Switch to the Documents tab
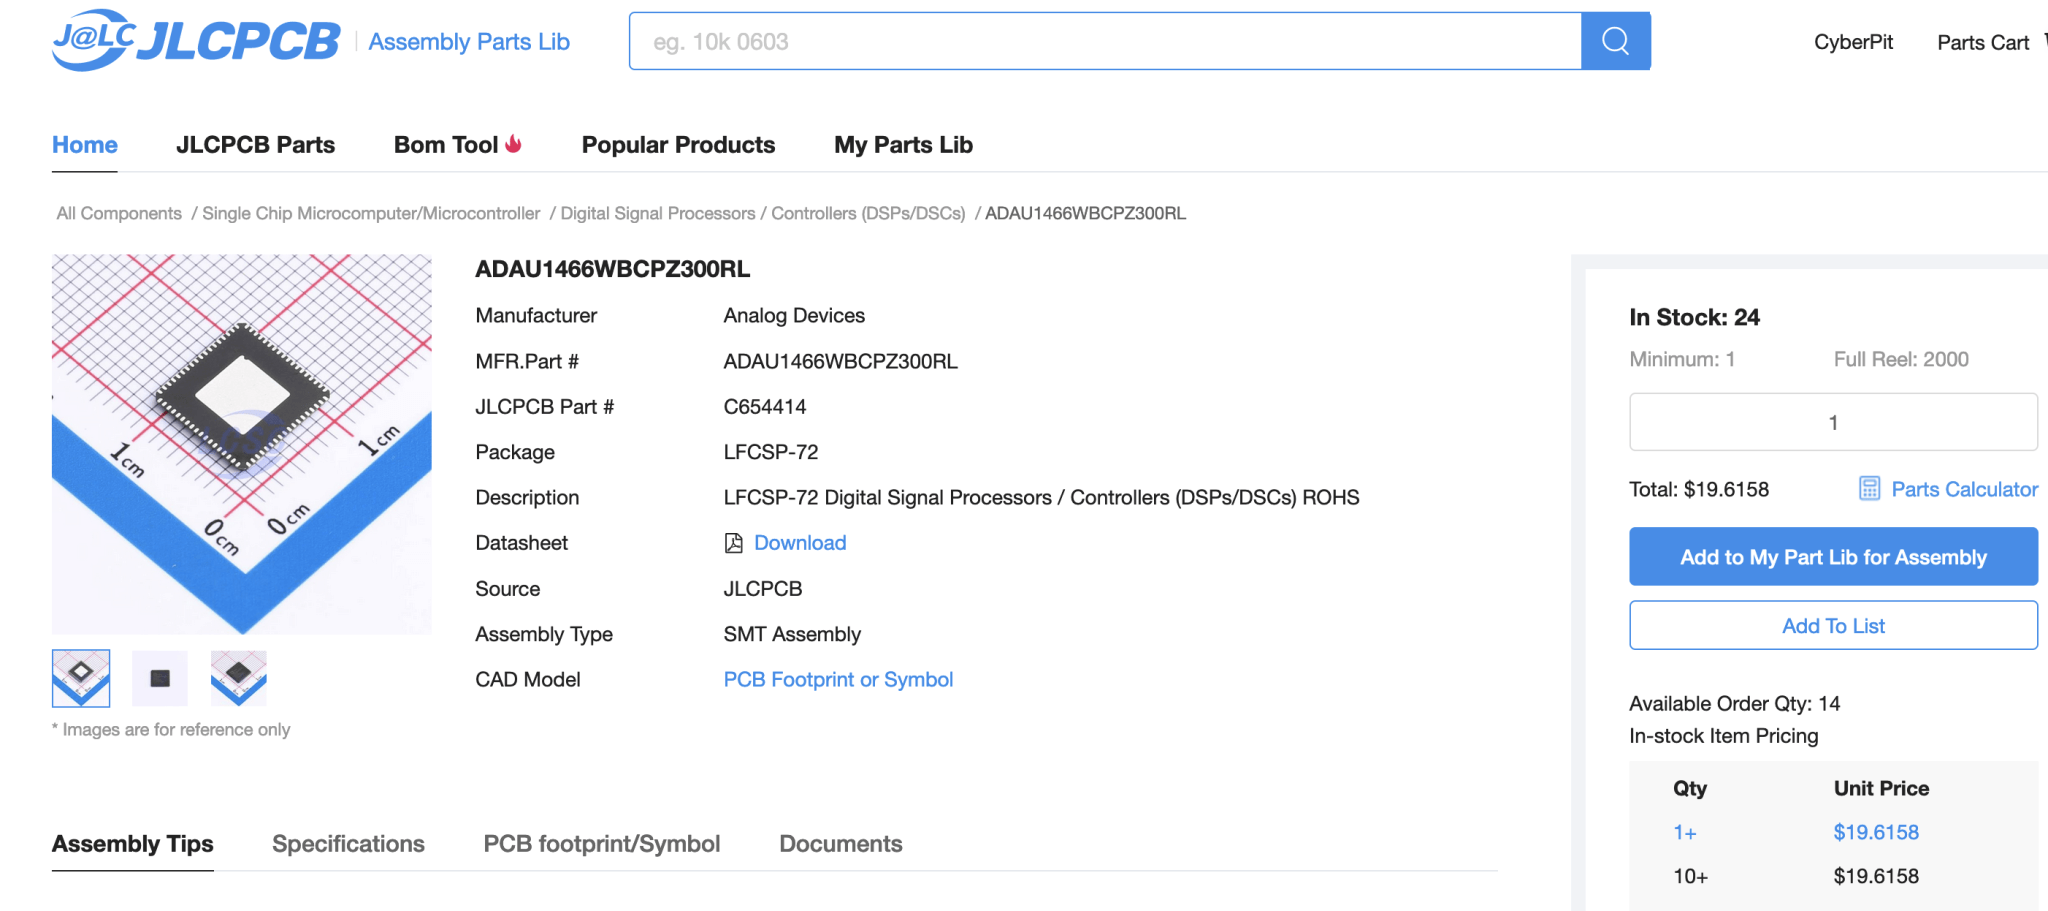Viewport: 2048px width, 911px height. click(841, 844)
